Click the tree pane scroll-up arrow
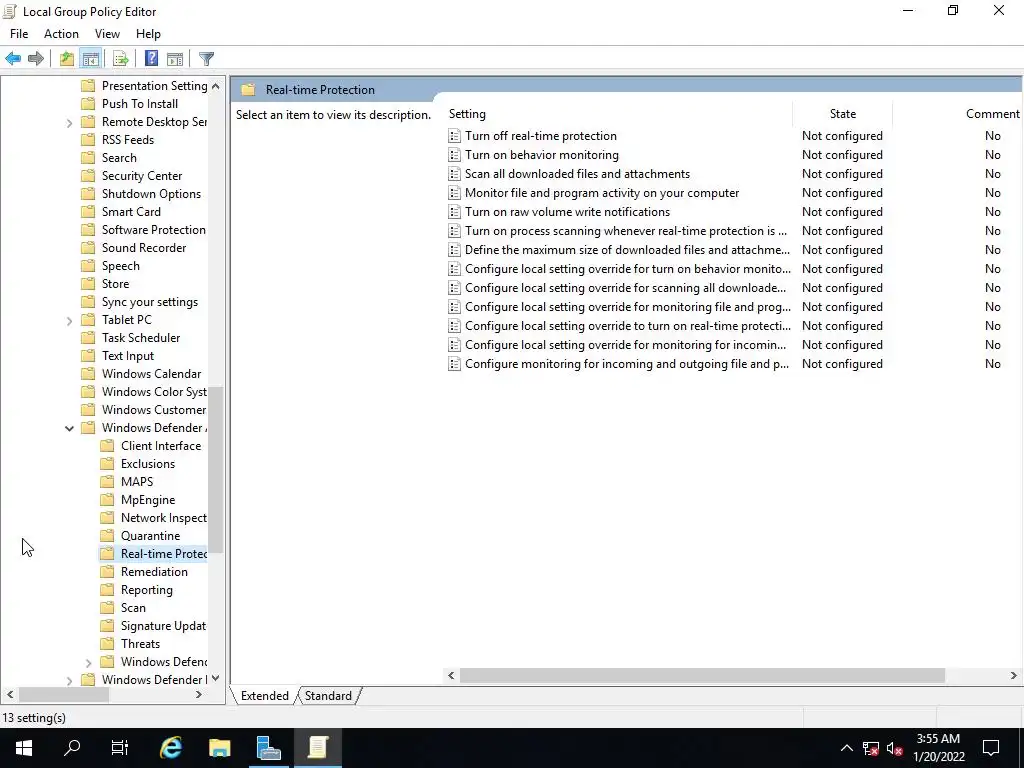Screen dimensions: 1024x768 (x=216, y=86)
